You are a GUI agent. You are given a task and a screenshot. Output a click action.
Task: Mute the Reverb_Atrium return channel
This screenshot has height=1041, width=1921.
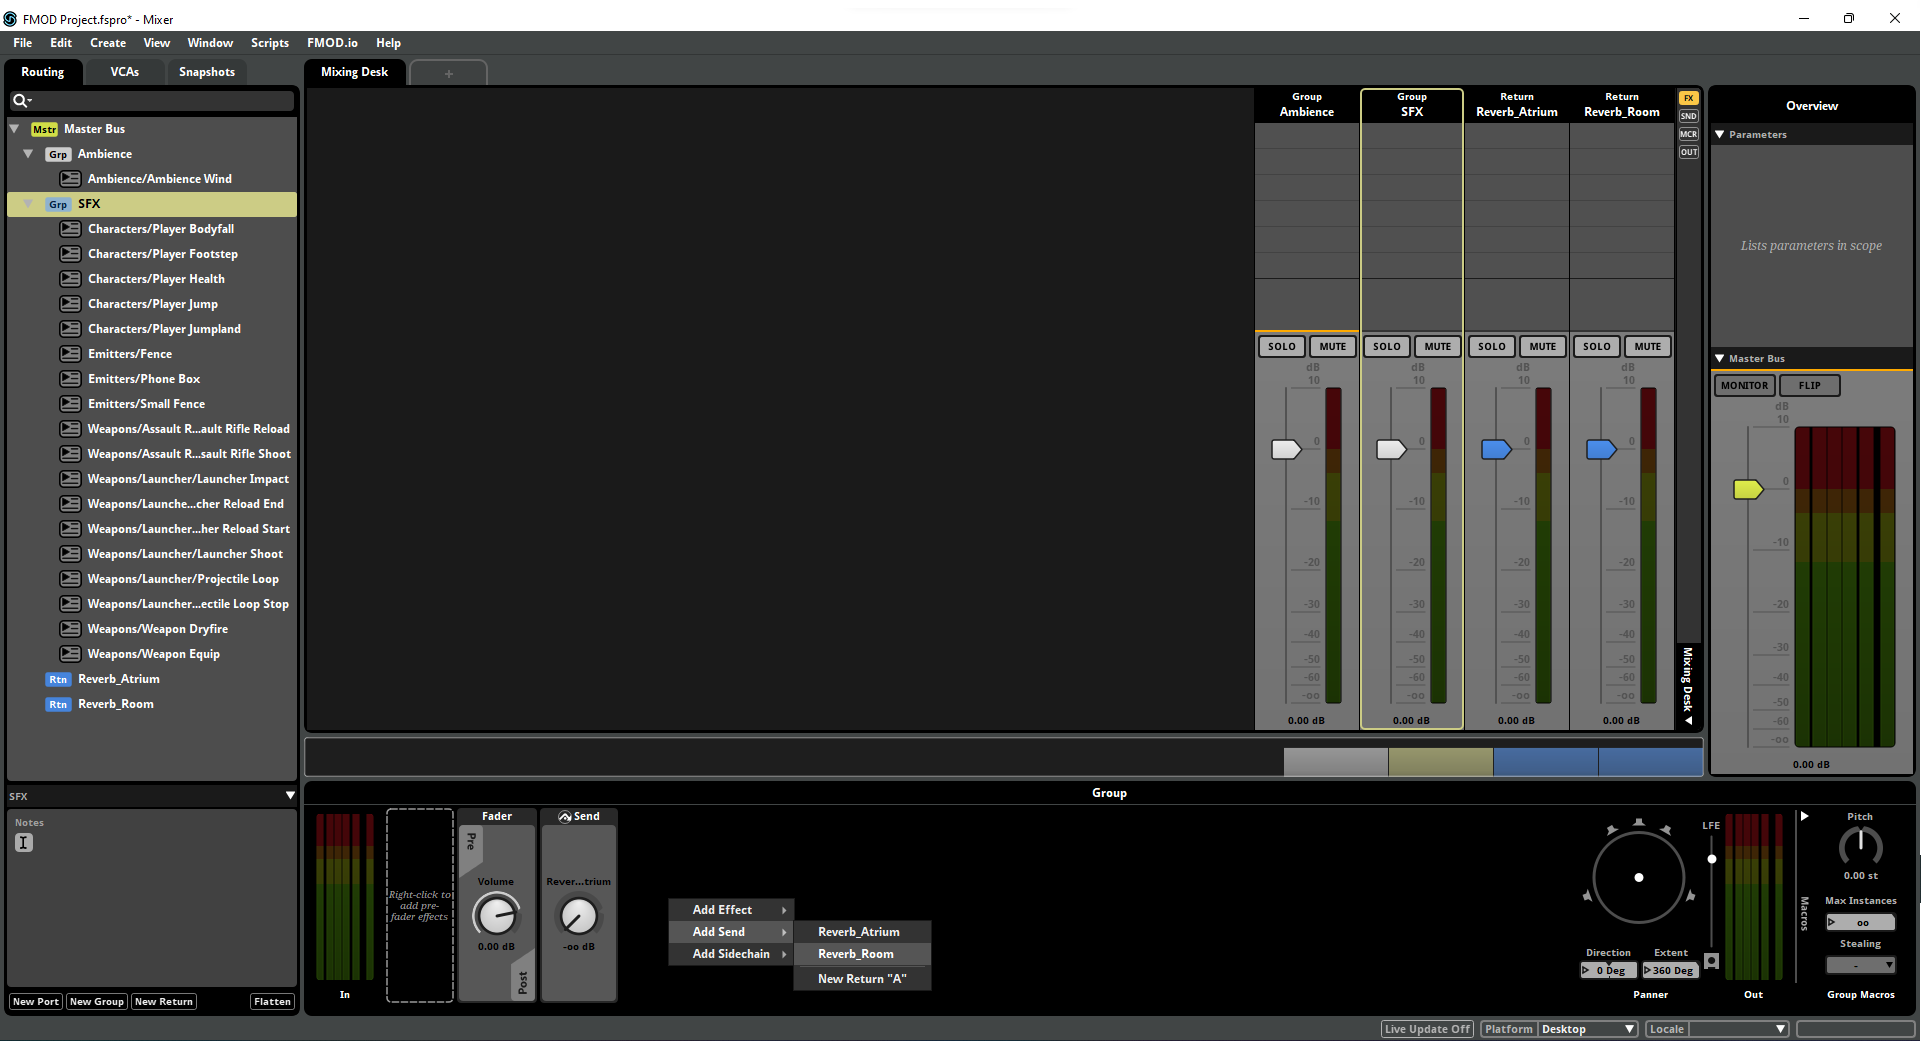1543,347
